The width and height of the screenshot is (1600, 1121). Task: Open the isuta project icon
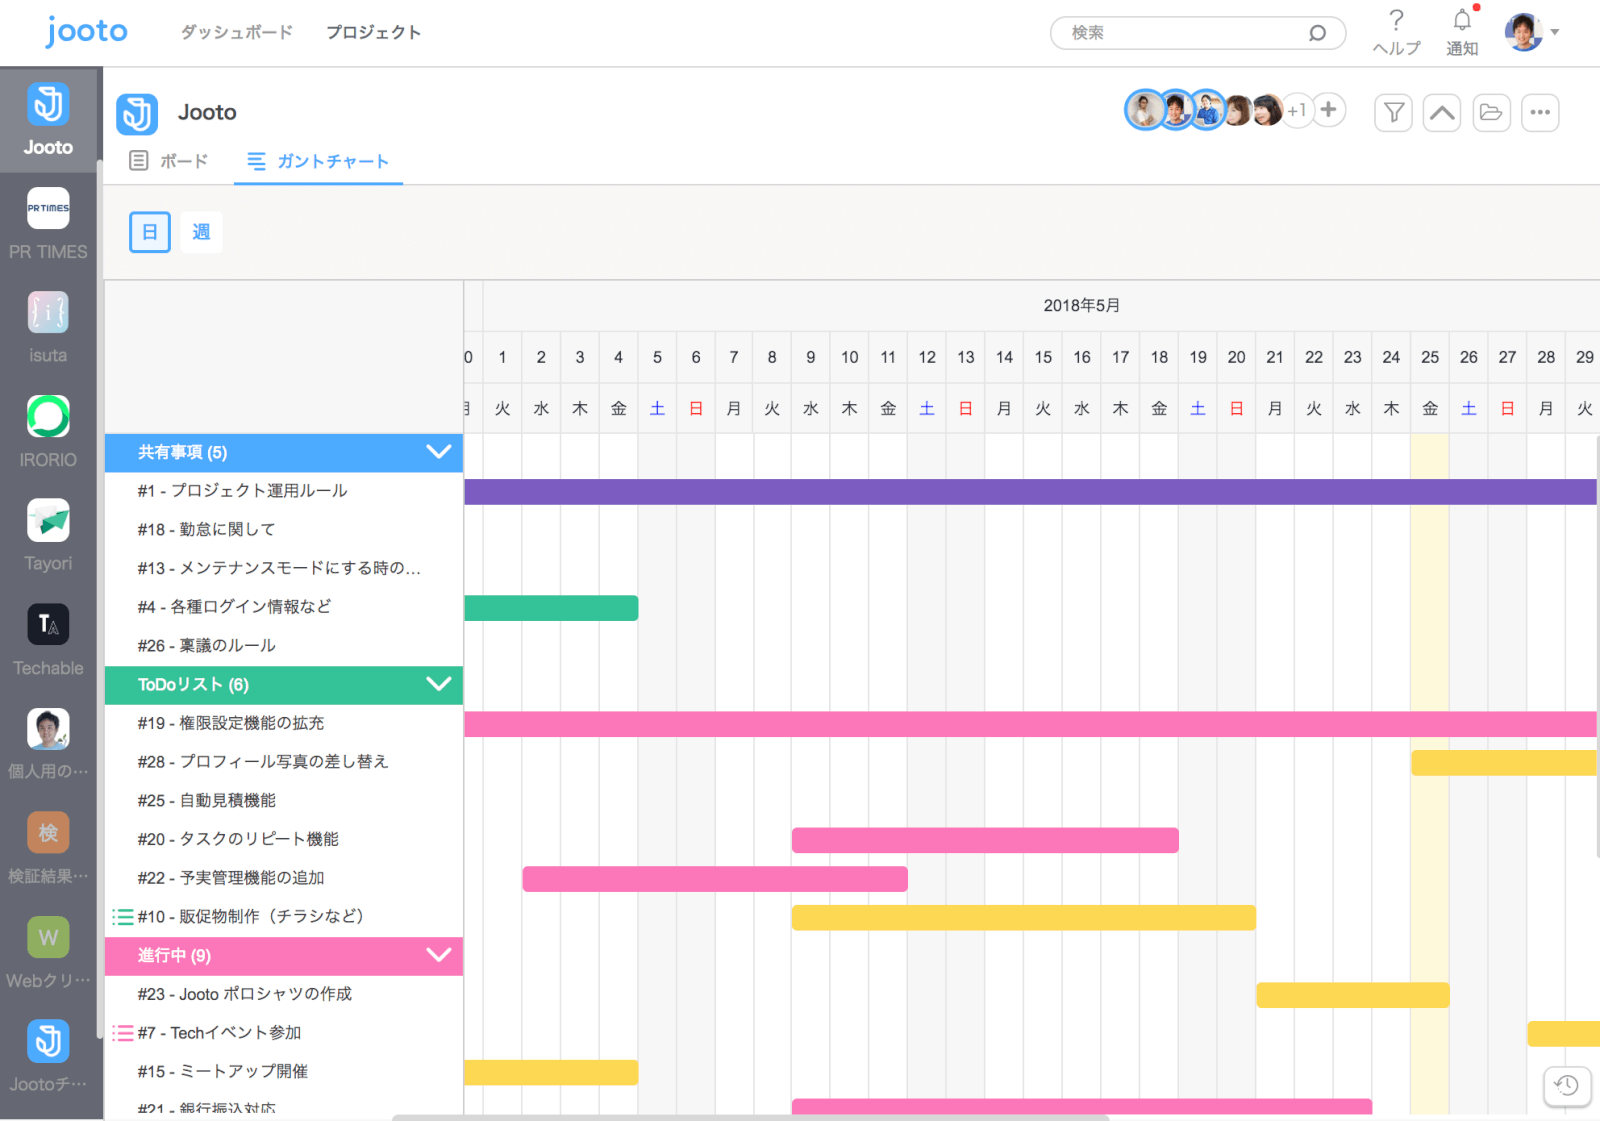[48, 312]
